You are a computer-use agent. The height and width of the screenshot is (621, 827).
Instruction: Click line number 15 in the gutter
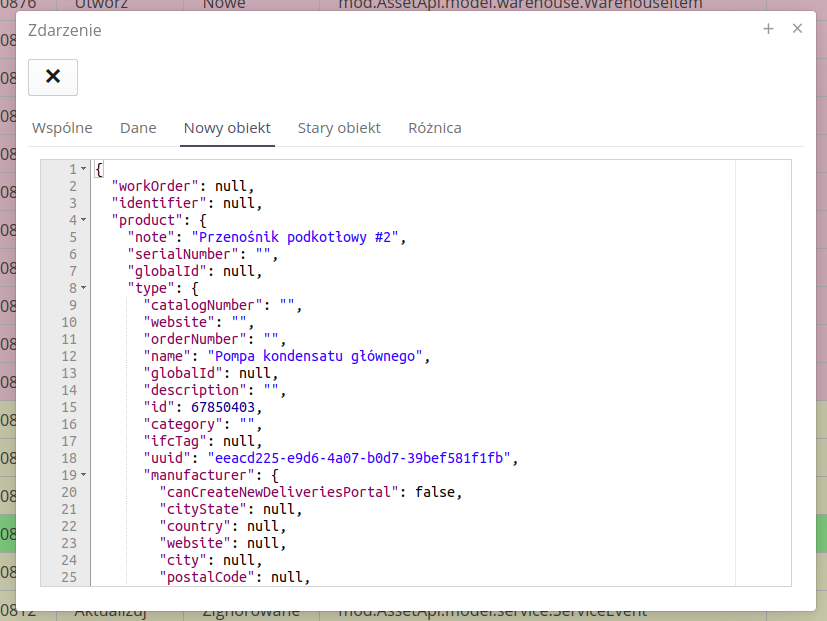(68, 407)
